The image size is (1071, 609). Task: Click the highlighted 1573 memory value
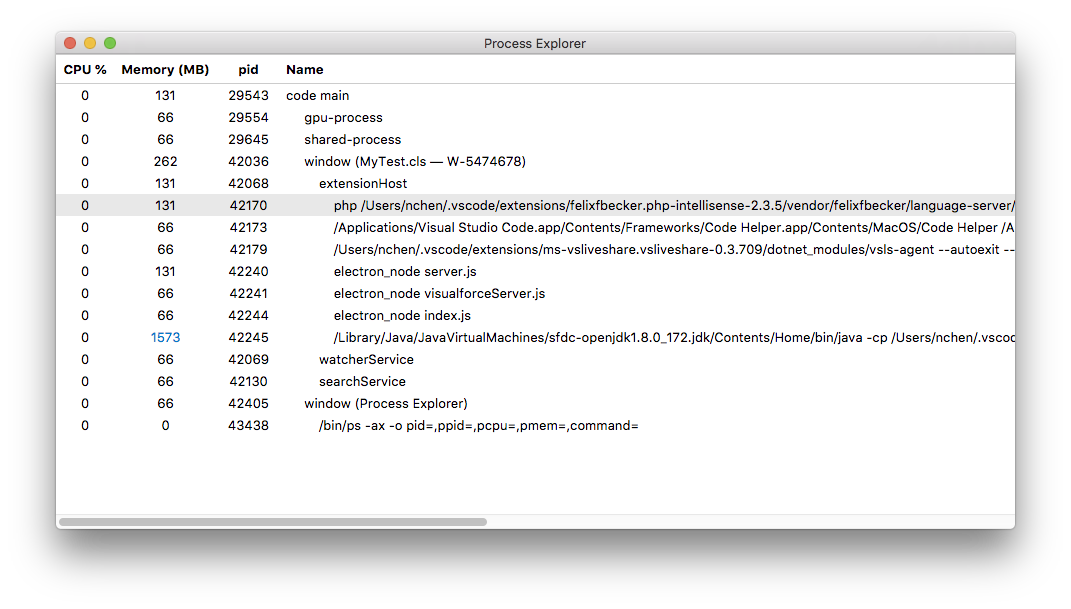pos(165,337)
